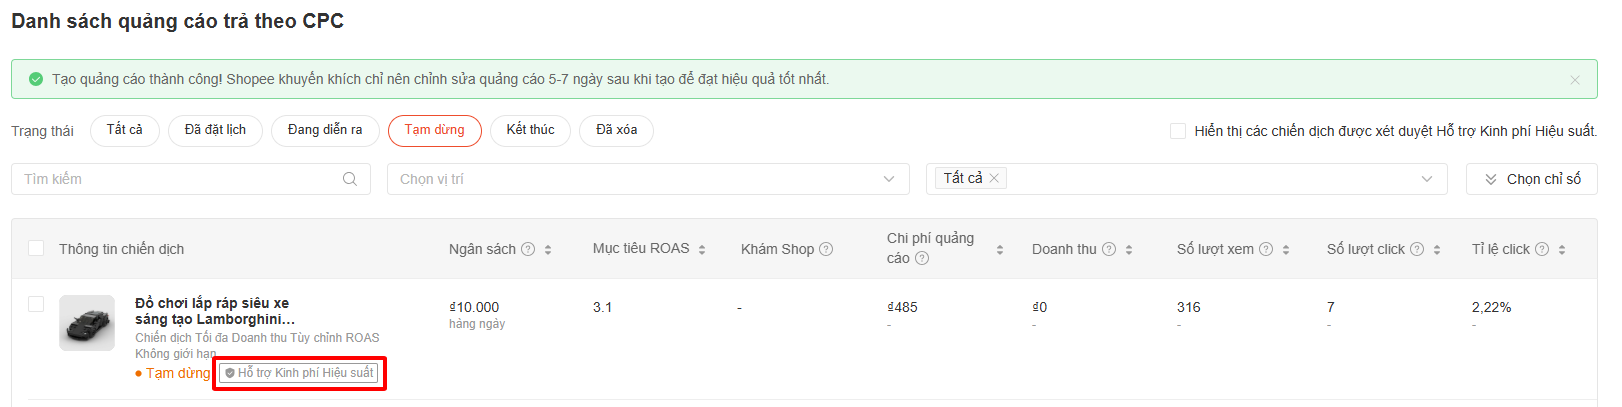Viewport: 1622px width, 407px height.
Task: Click help icon beside Số lượt xem
Action: click(1266, 249)
